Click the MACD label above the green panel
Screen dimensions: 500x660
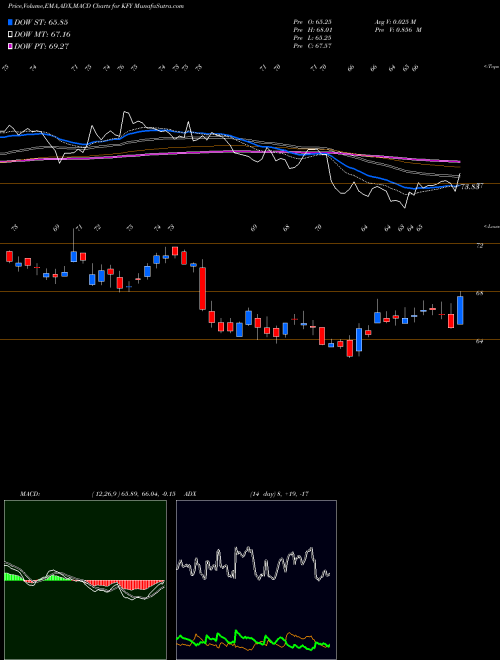[x=29, y=494]
